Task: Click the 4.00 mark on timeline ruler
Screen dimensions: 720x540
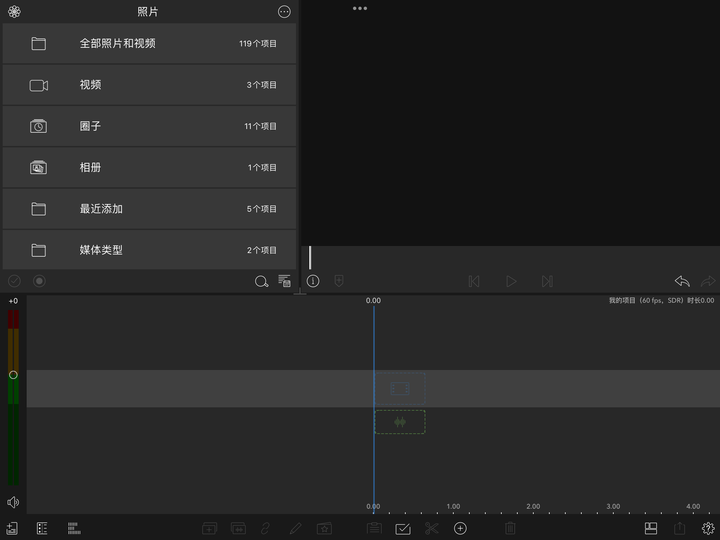Action: pos(693,506)
